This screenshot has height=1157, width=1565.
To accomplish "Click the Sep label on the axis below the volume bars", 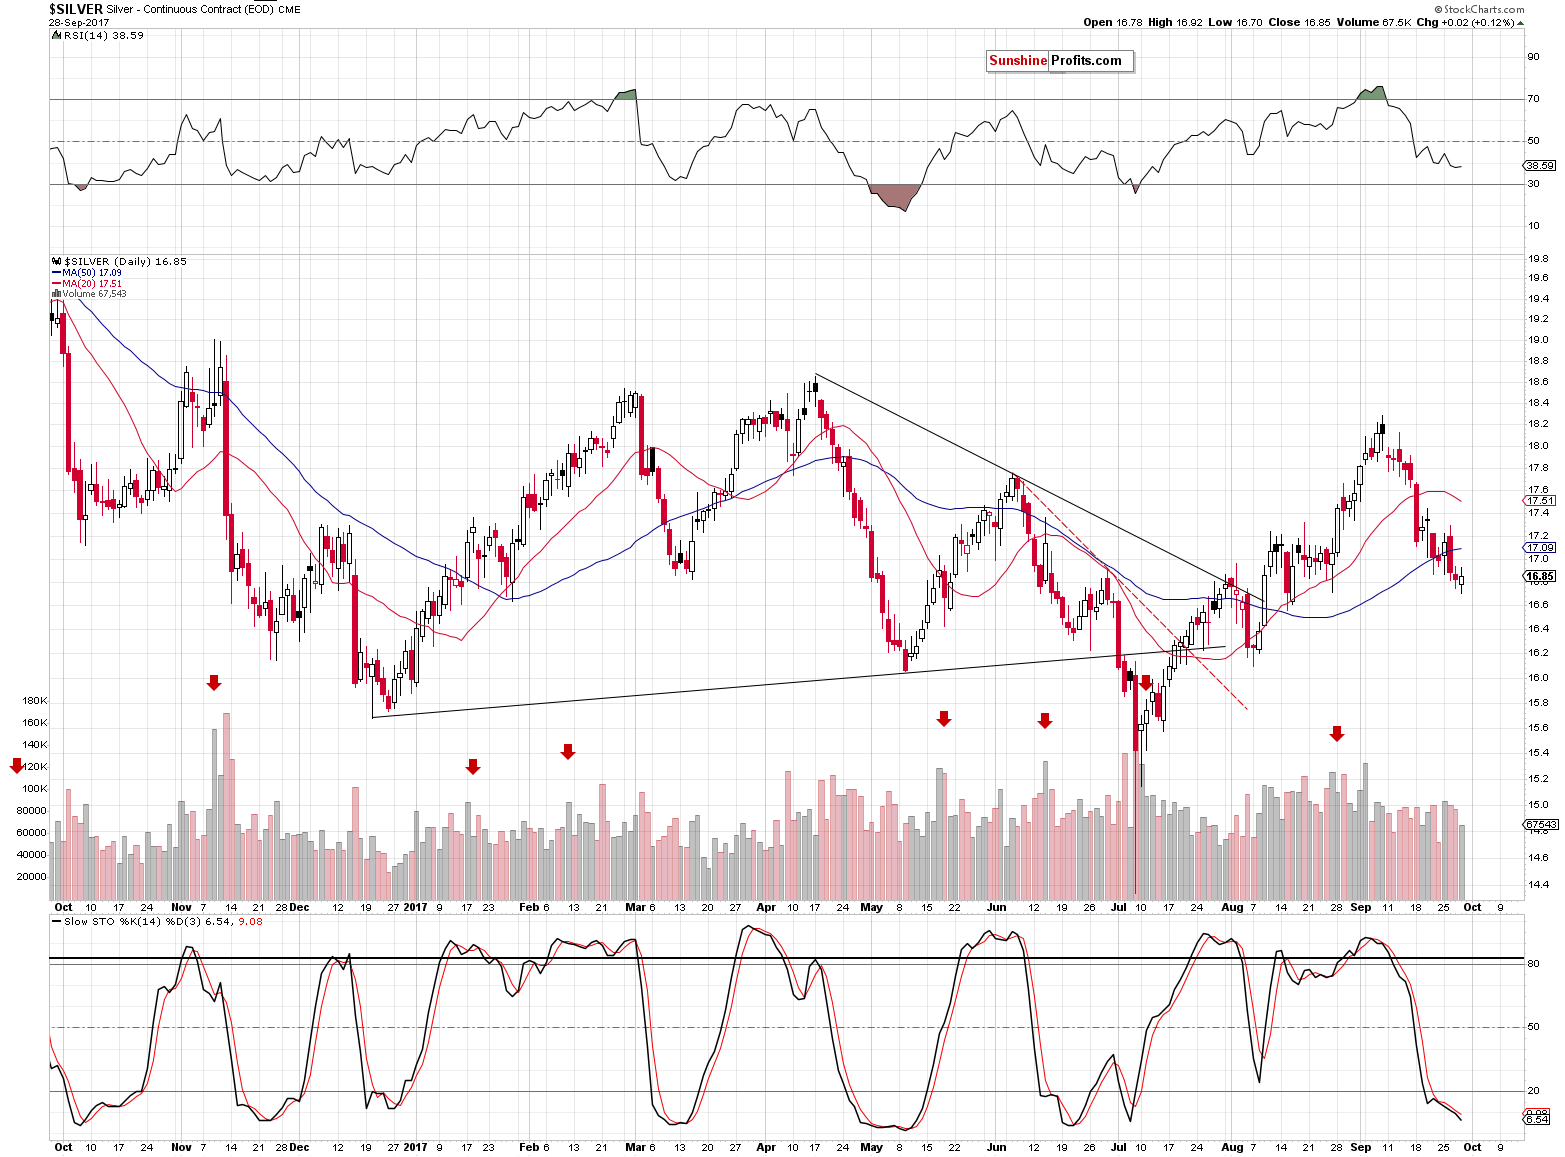I will pos(1360,908).
